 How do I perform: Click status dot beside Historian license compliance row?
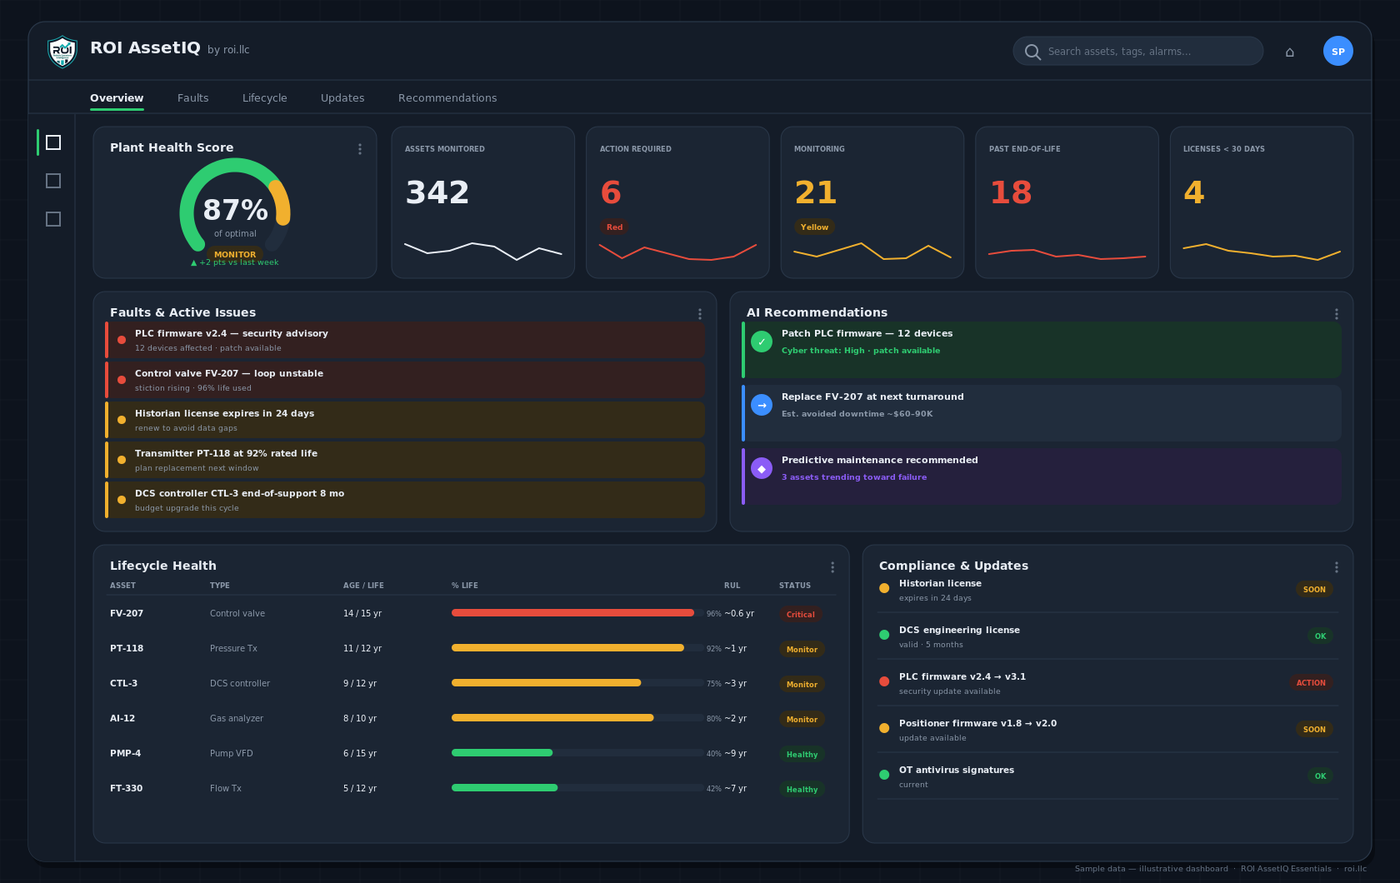(884, 588)
